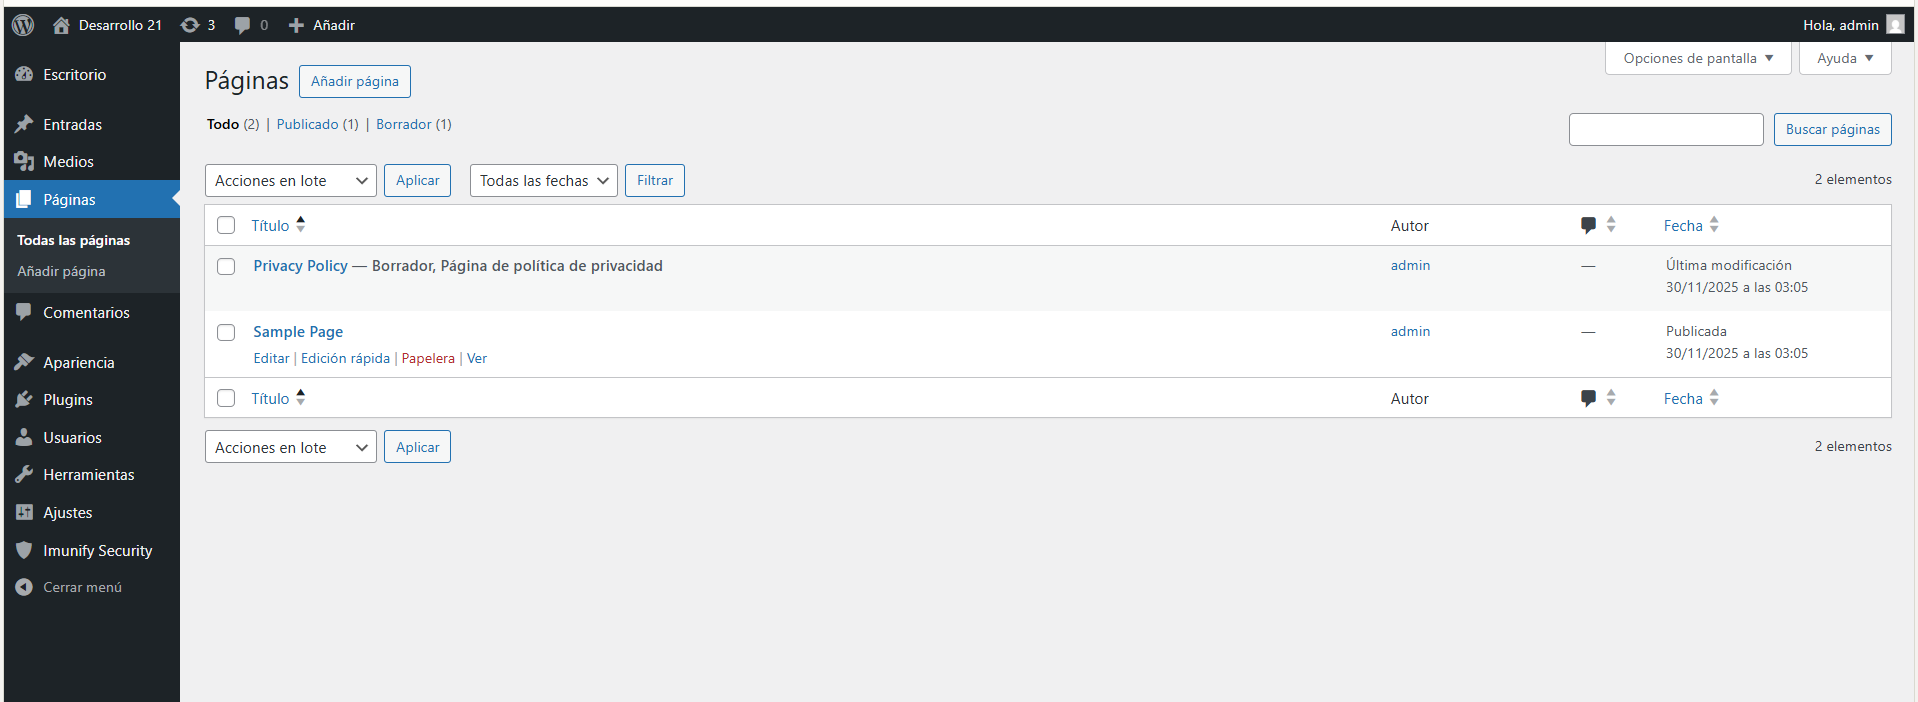
Task: Click the WordPress logo in admin bar
Action: (23, 25)
